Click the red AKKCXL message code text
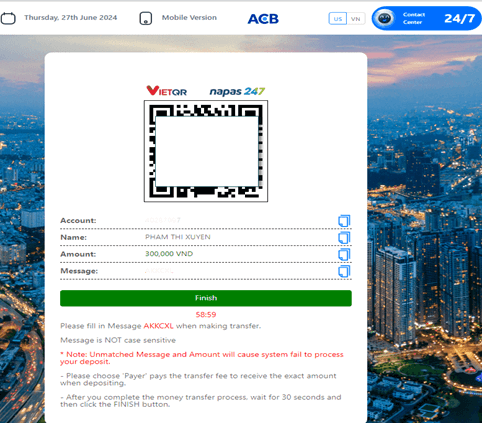Viewport: 482px width, 423px height. [x=158, y=326]
